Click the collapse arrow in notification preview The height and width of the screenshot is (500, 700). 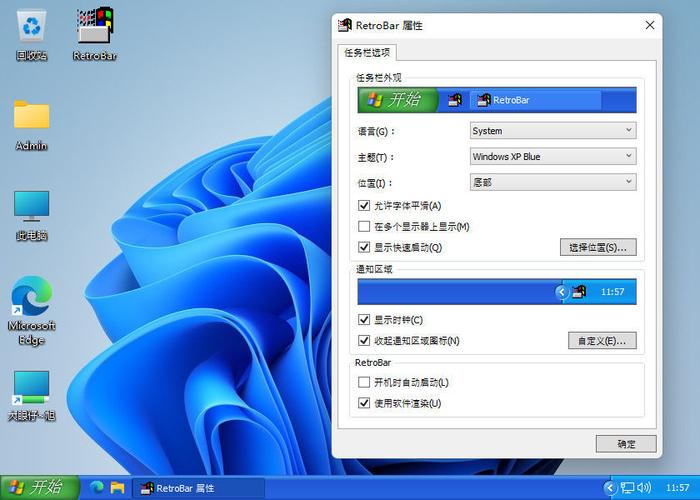point(562,292)
